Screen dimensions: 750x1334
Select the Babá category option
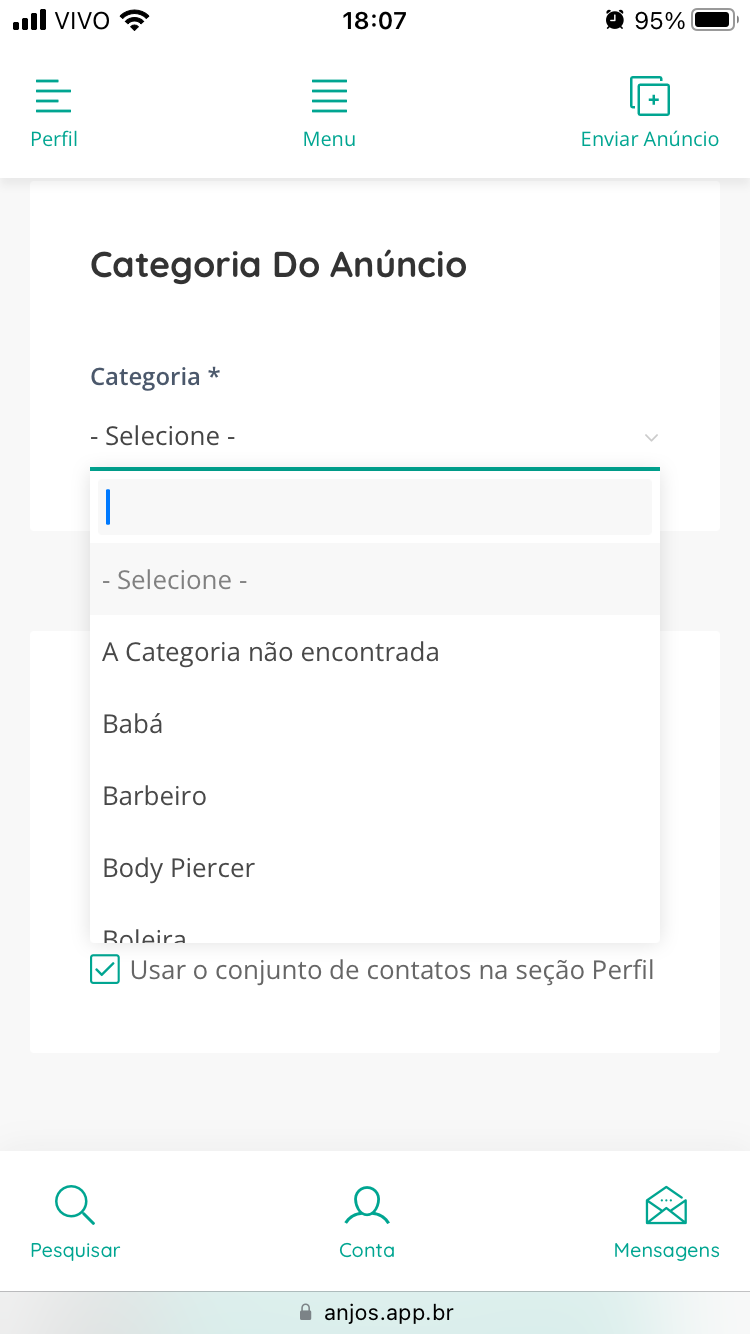(x=374, y=724)
